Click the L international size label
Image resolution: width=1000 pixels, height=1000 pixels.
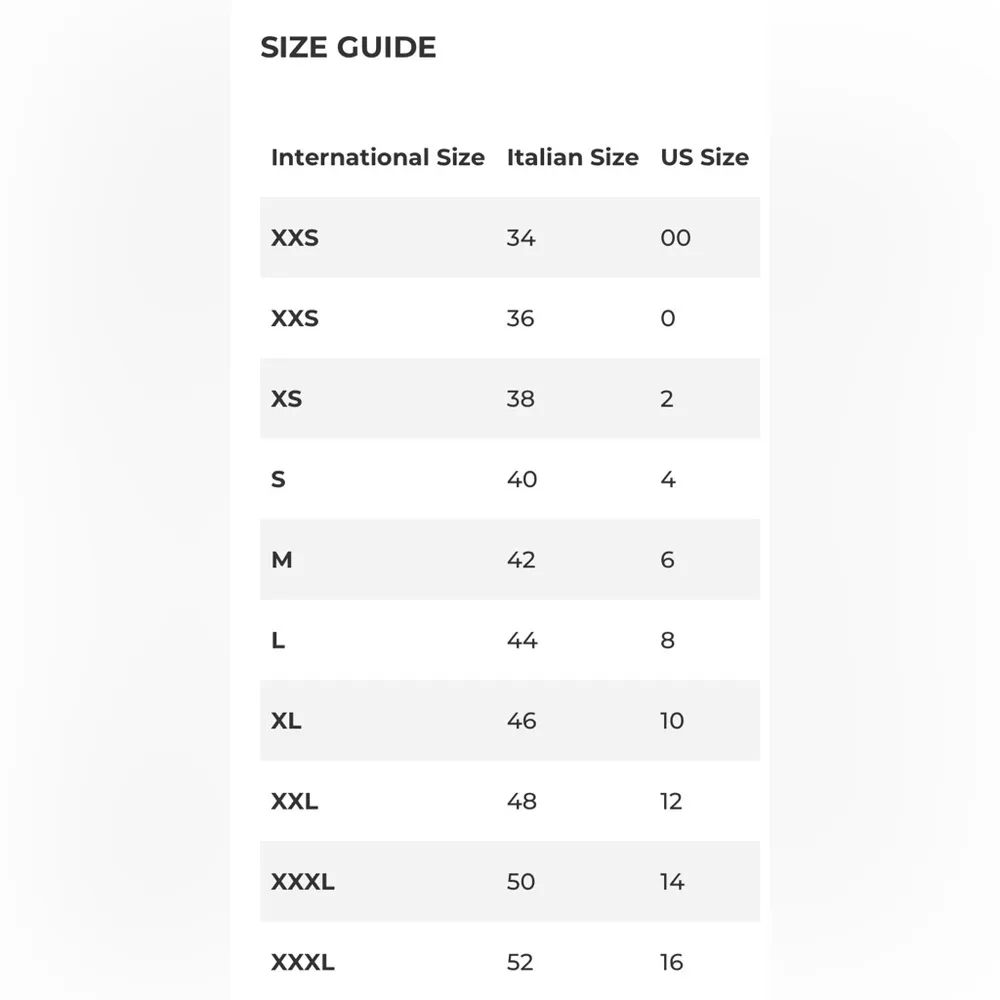278,640
